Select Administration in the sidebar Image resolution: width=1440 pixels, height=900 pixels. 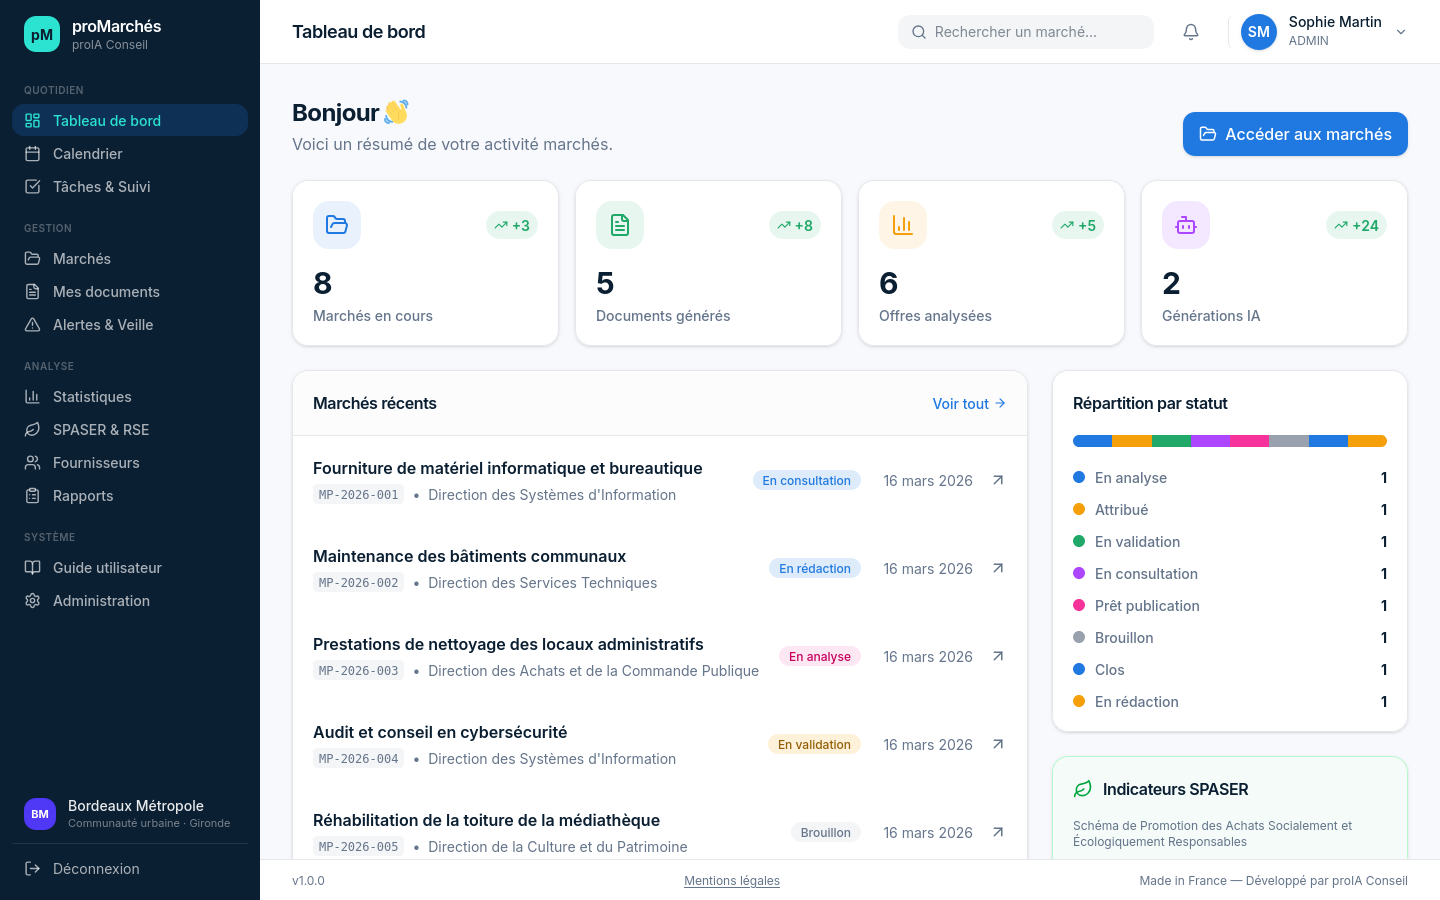point(101,601)
